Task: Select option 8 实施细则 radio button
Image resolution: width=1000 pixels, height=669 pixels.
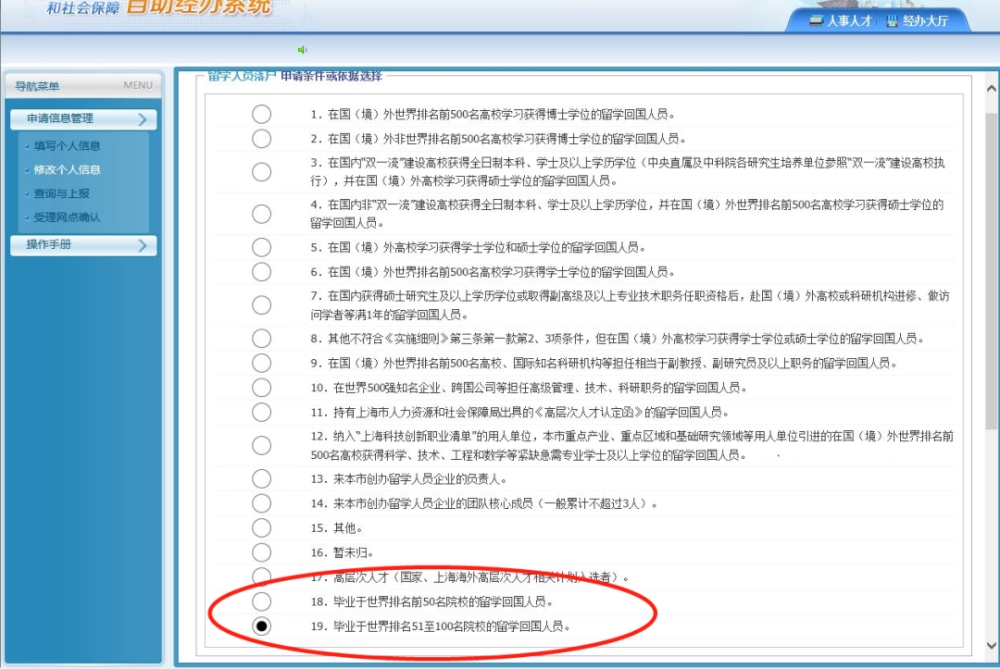Action: click(x=261, y=338)
